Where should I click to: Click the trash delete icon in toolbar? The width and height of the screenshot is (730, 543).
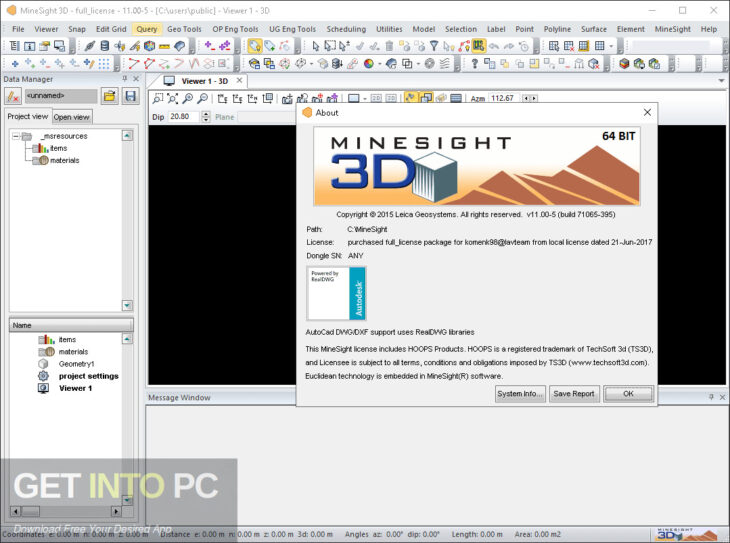point(389,46)
